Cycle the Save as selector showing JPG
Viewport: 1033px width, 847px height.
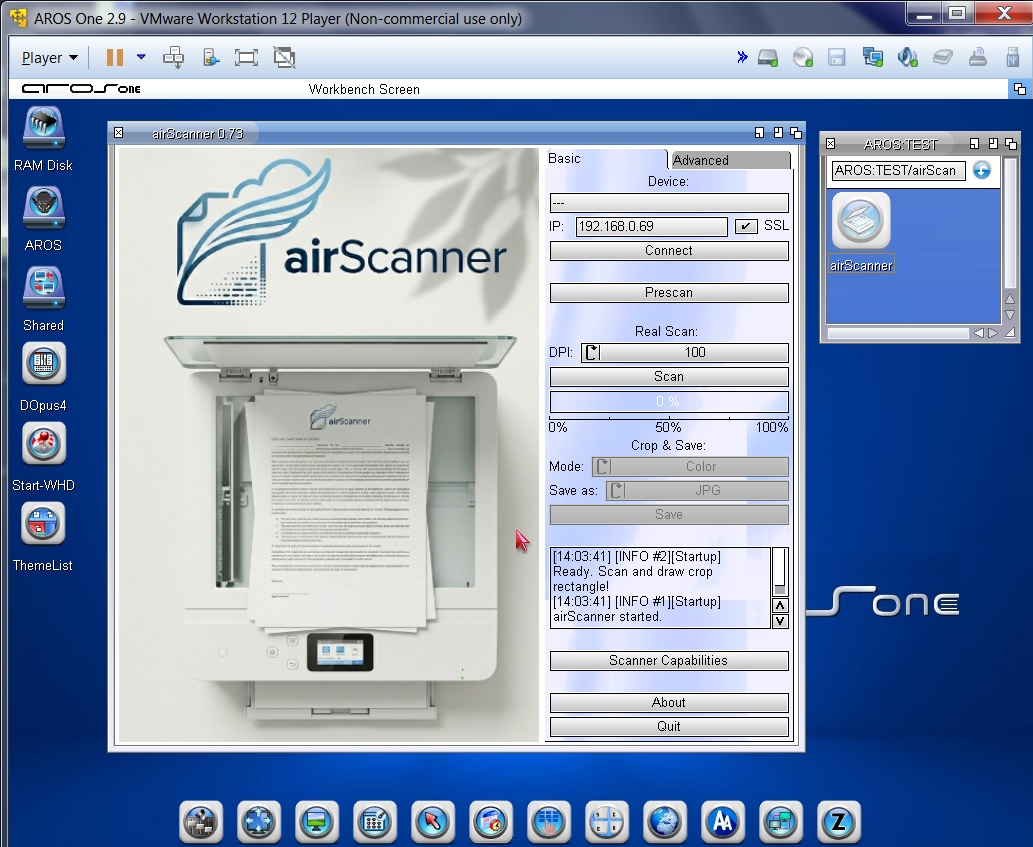coord(697,491)
